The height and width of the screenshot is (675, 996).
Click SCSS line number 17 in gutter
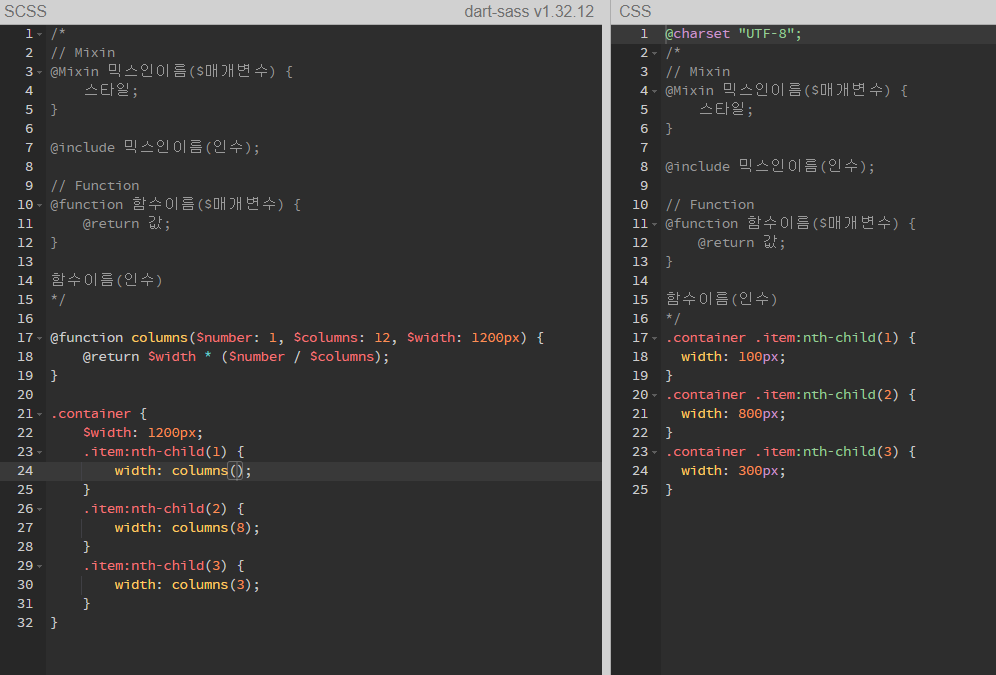coord(25,338)
